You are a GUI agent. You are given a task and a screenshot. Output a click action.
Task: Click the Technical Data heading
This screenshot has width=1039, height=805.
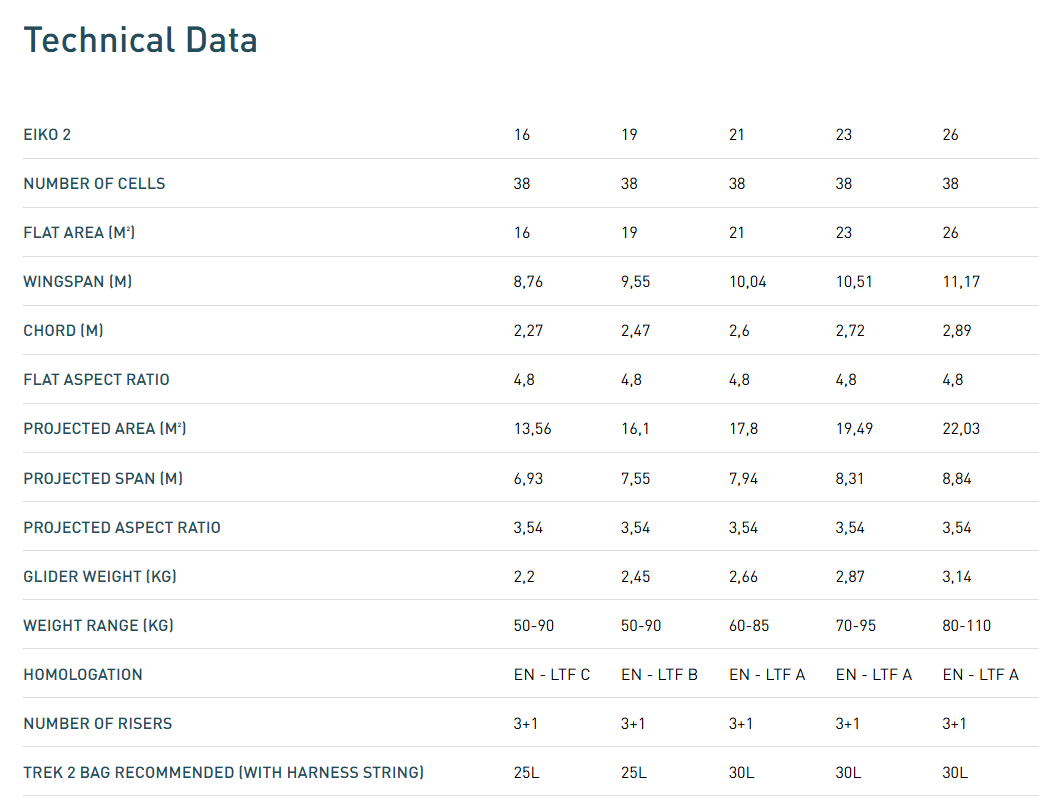click(x=140, y=40)
